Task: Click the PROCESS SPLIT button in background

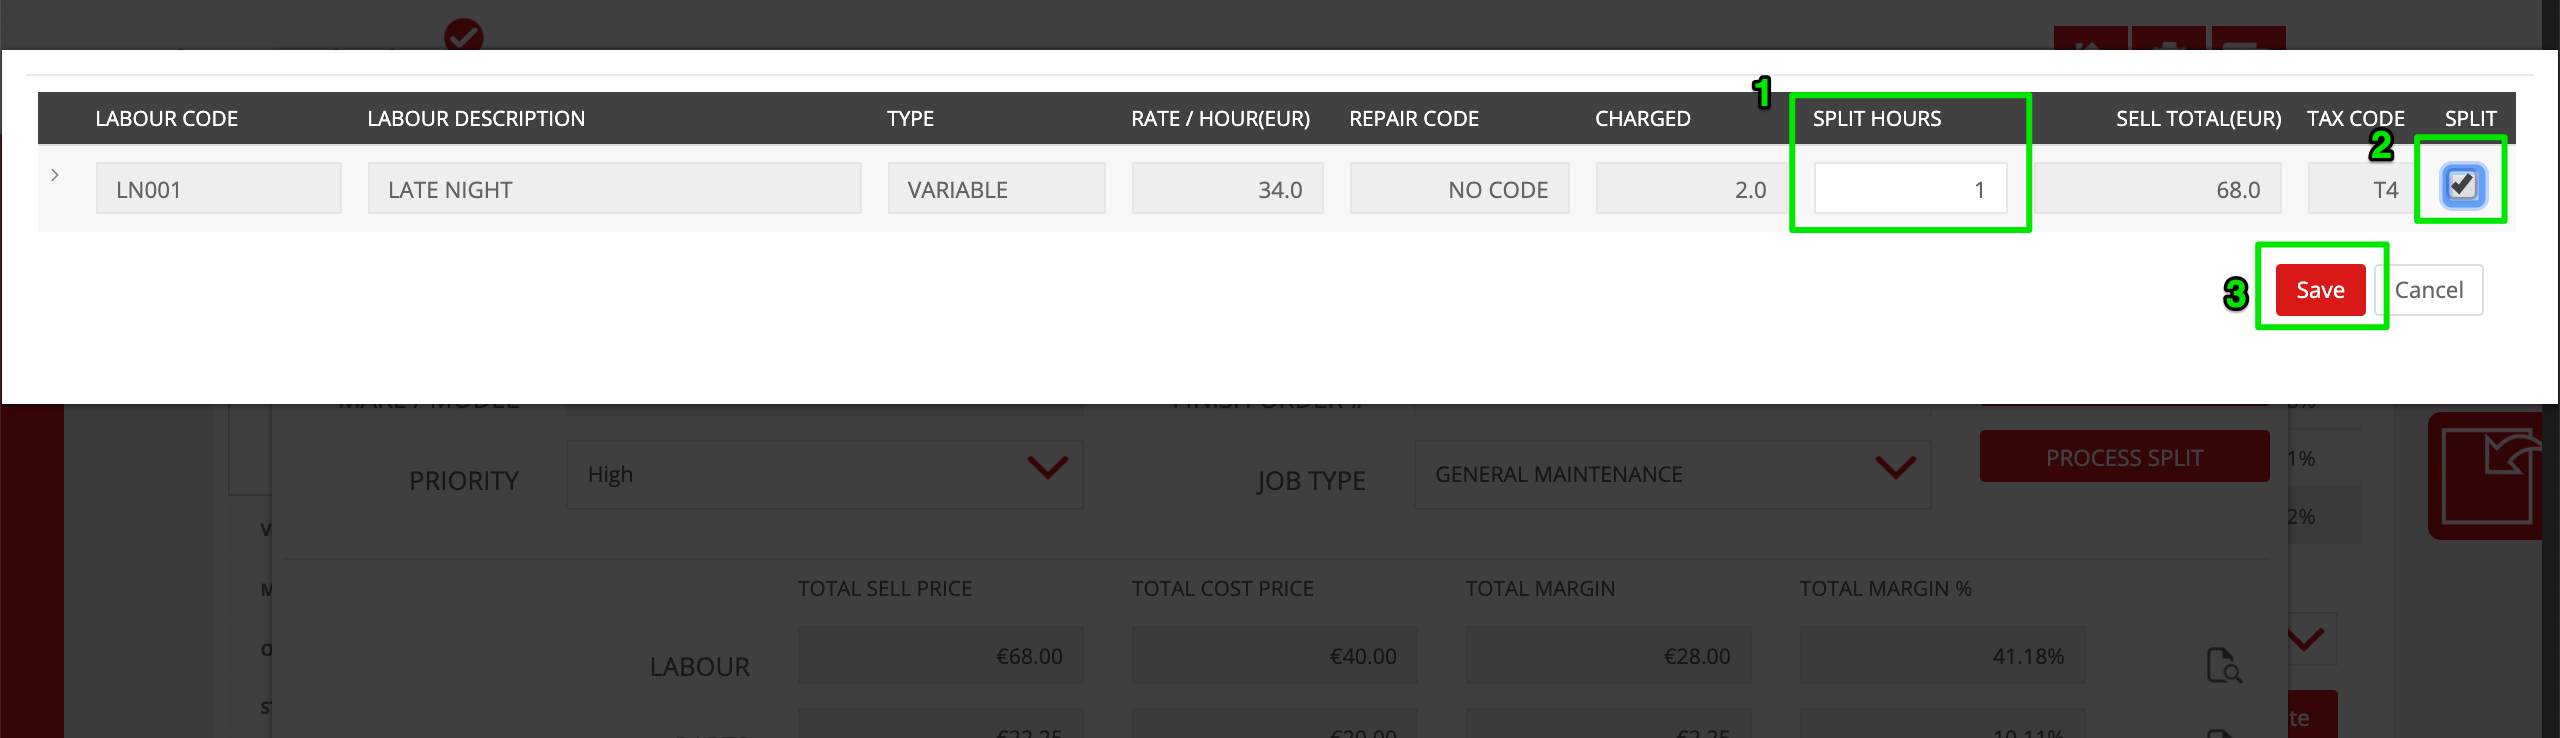Action: coord(2124,457)
